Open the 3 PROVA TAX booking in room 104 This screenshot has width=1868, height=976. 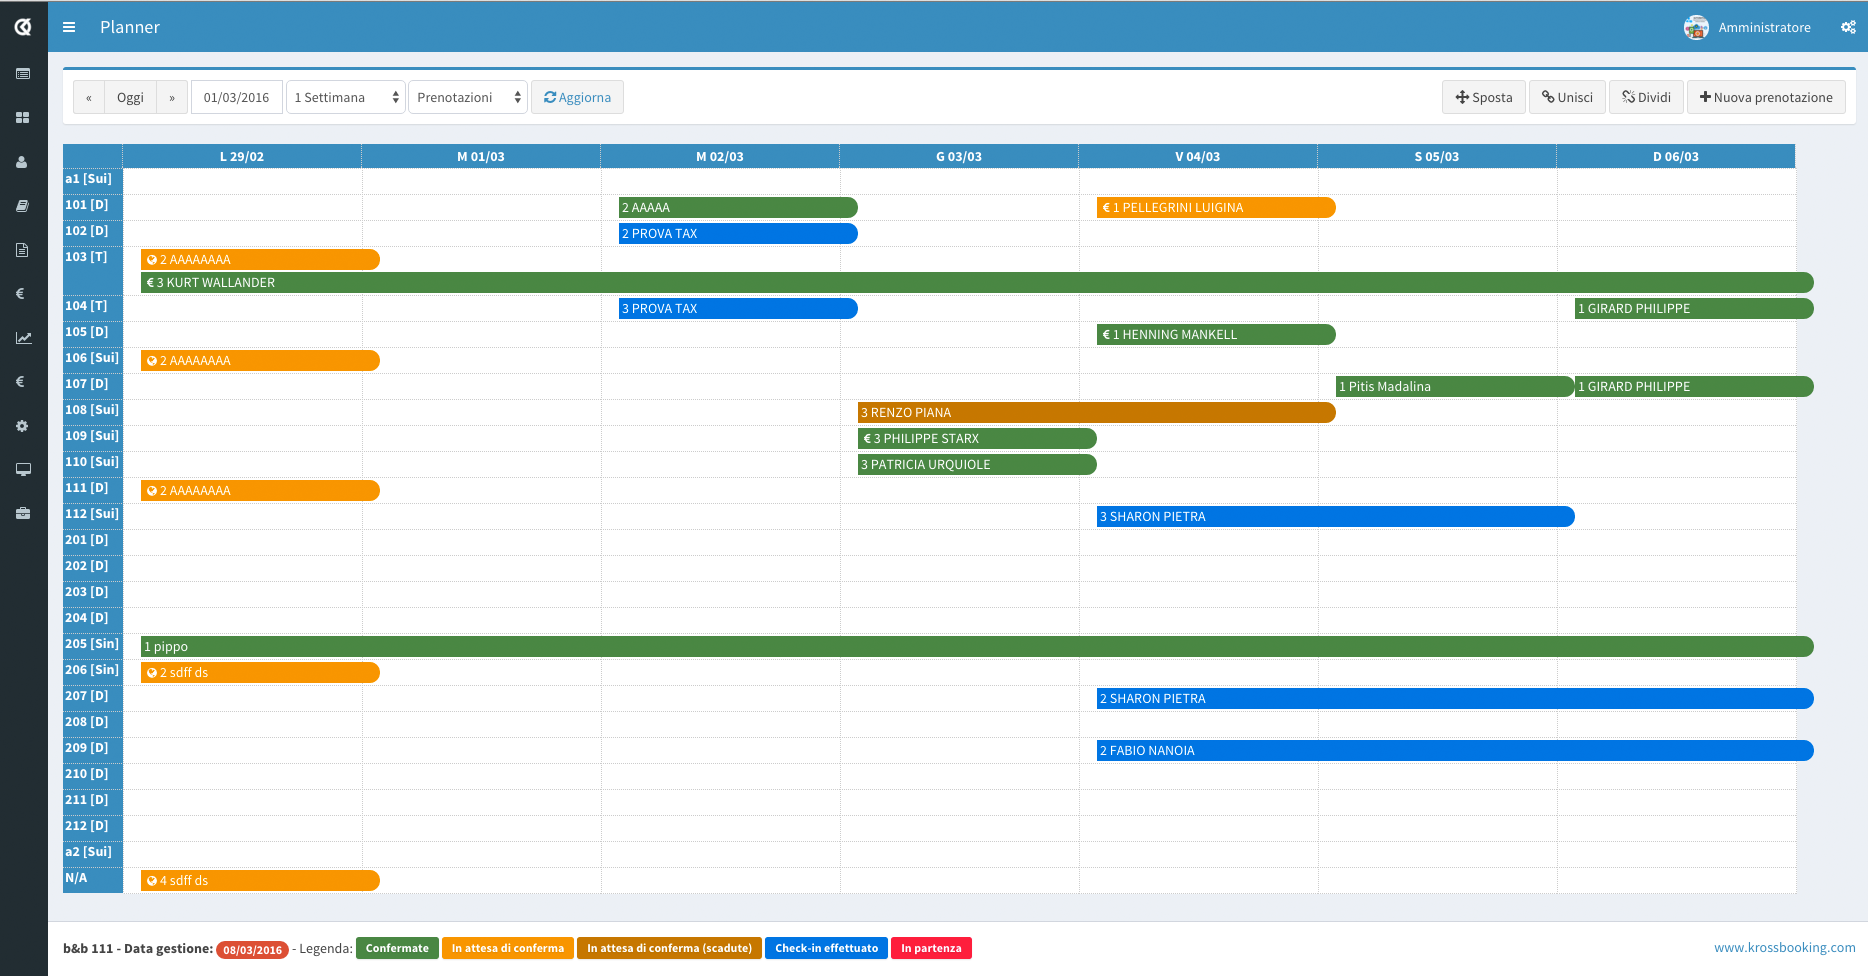pos(738,308)
